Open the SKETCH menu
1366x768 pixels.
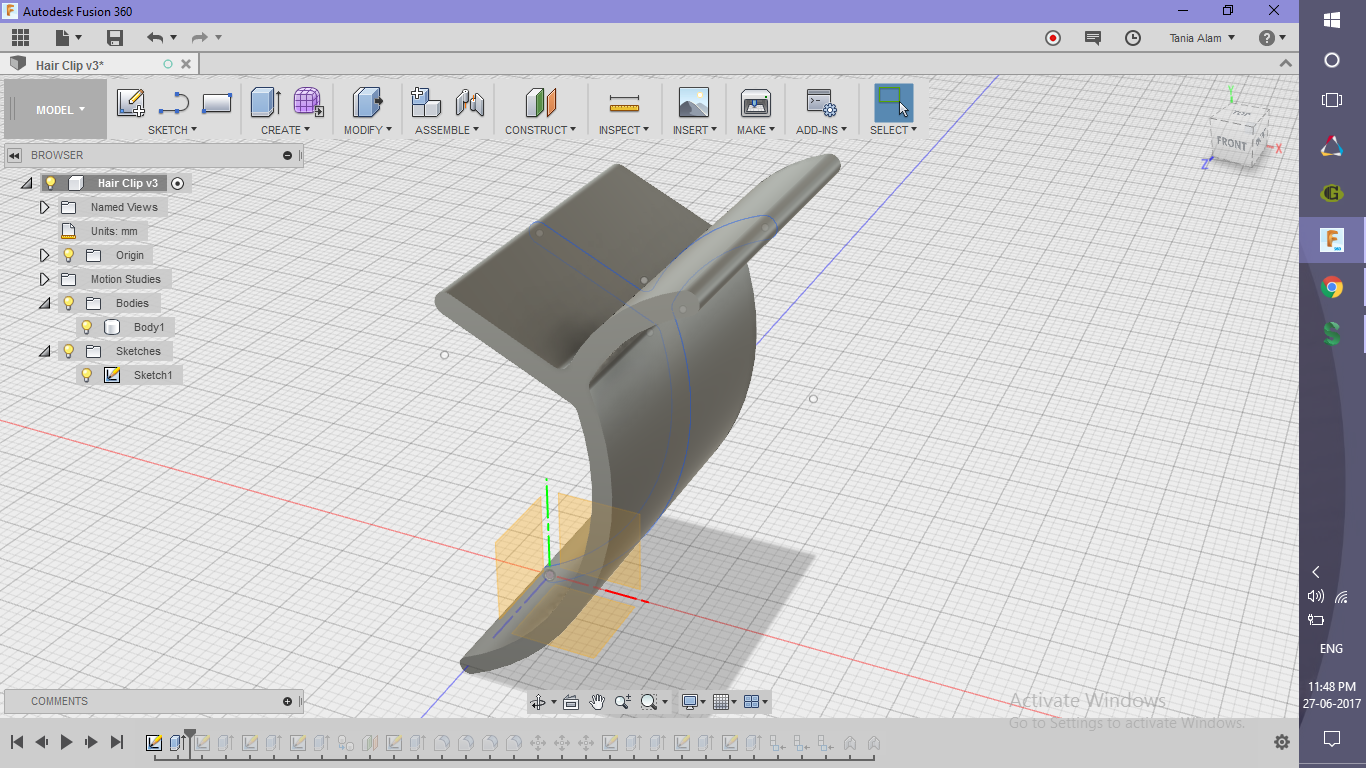tap(172, 130)
